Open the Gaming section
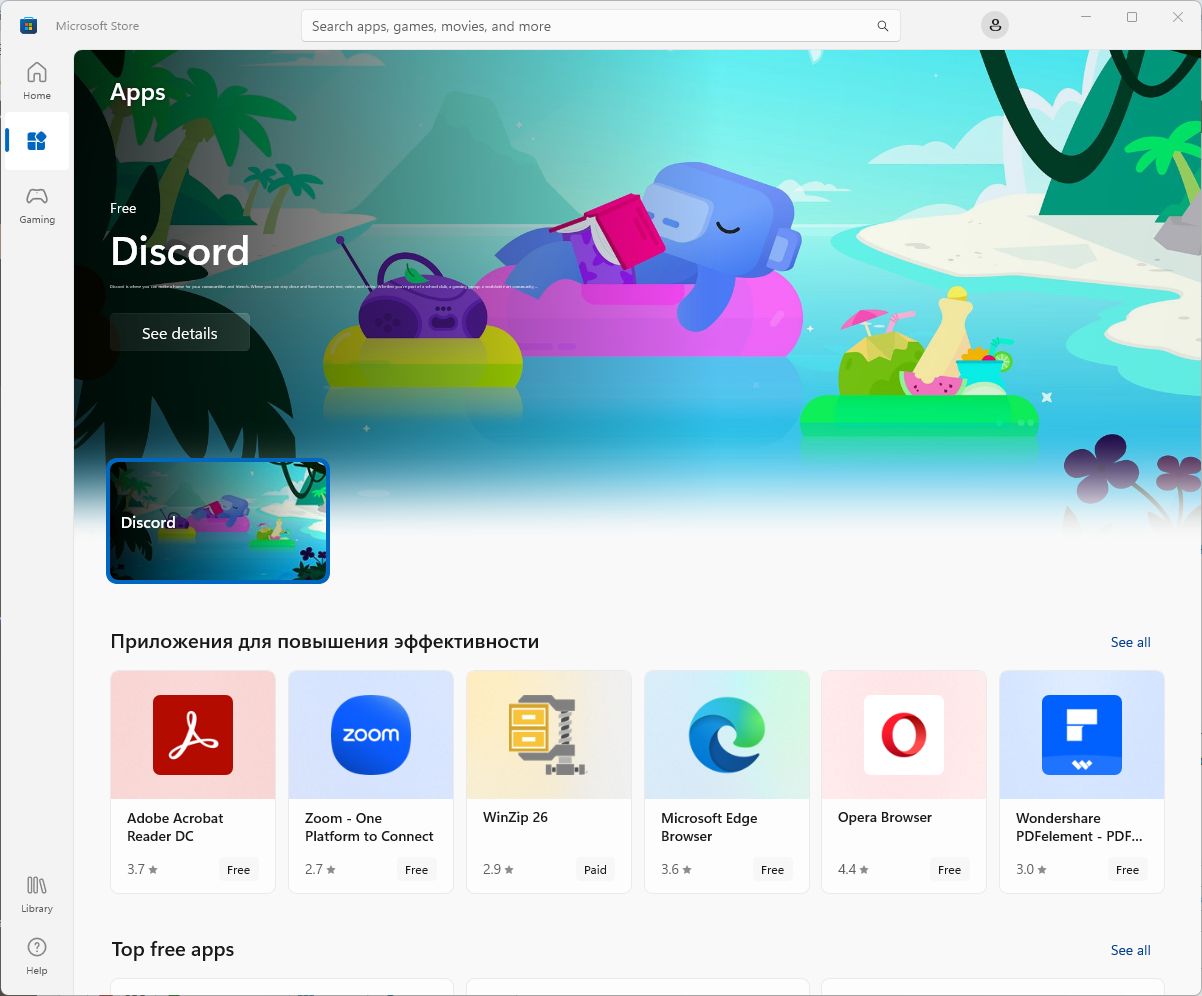This screenshot has width=1202, height=996. click(x=37, y=204)
